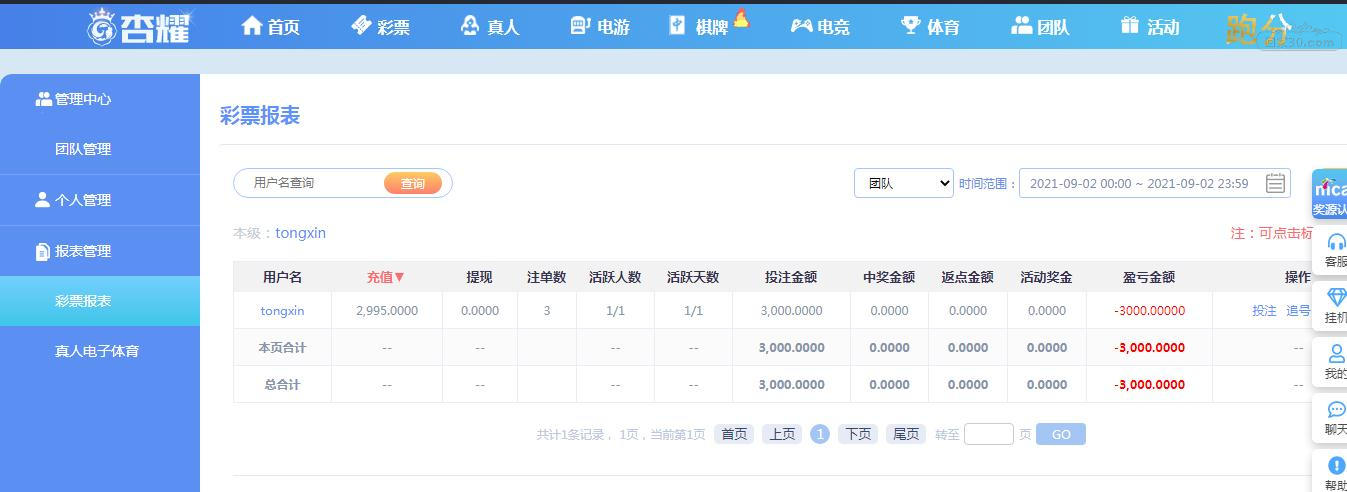Click the 2,995.0000 recharge value

pos(387,311)
